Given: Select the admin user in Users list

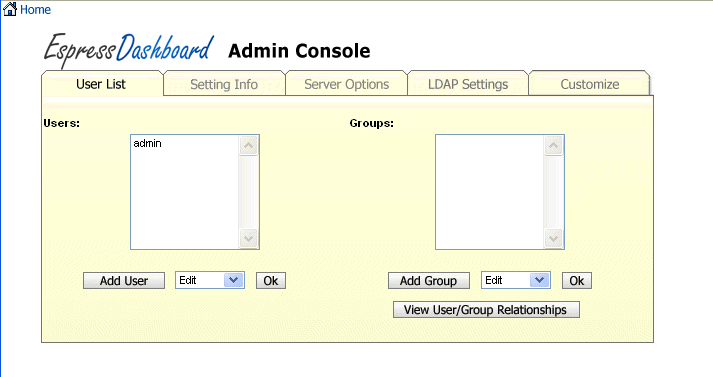Looking at the screenshot, I should pyautogui.click(x=147, y=143).
